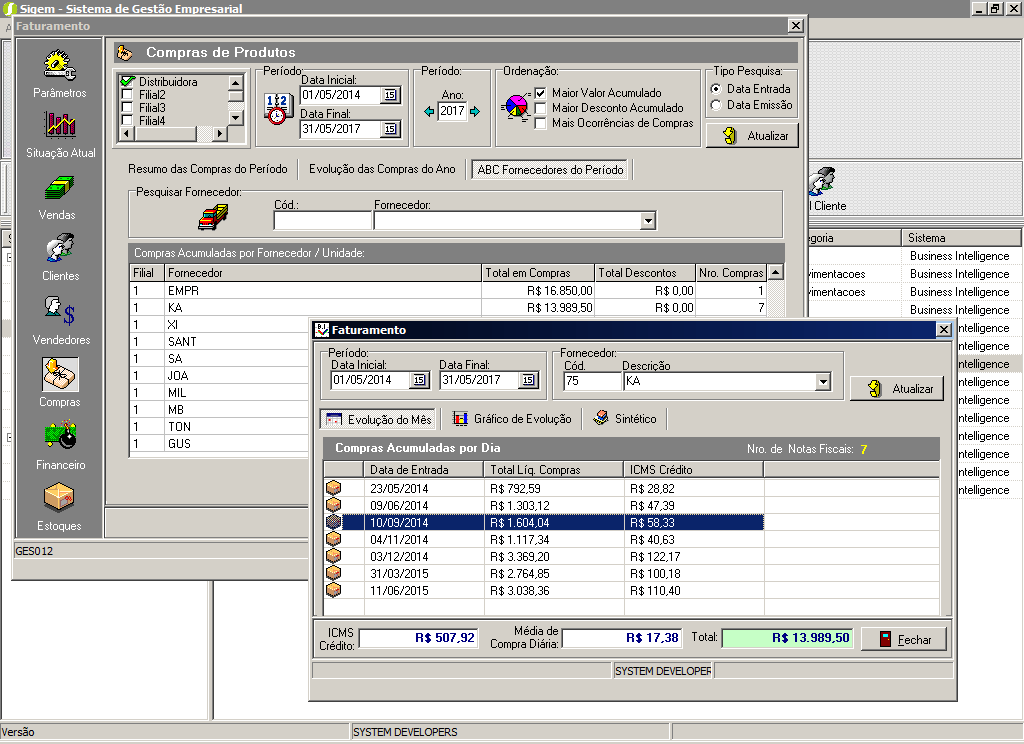
Task: Open the Financeiro module icon
Action: click(59, 437)
